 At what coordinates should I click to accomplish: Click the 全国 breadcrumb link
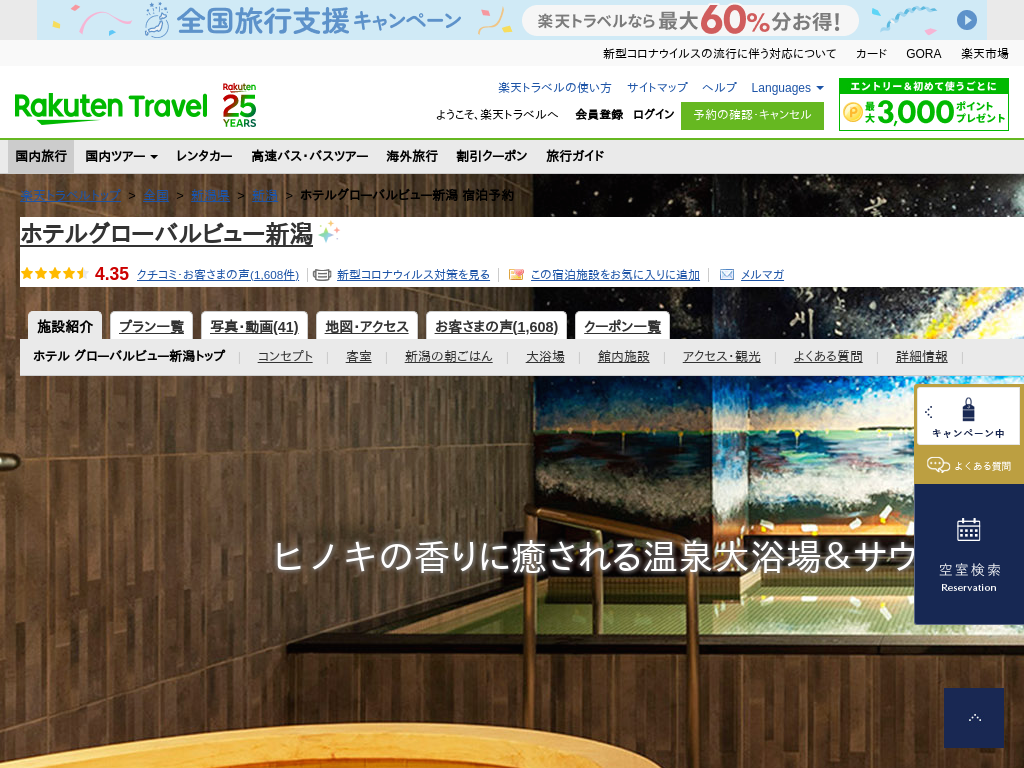coord(156,195)
